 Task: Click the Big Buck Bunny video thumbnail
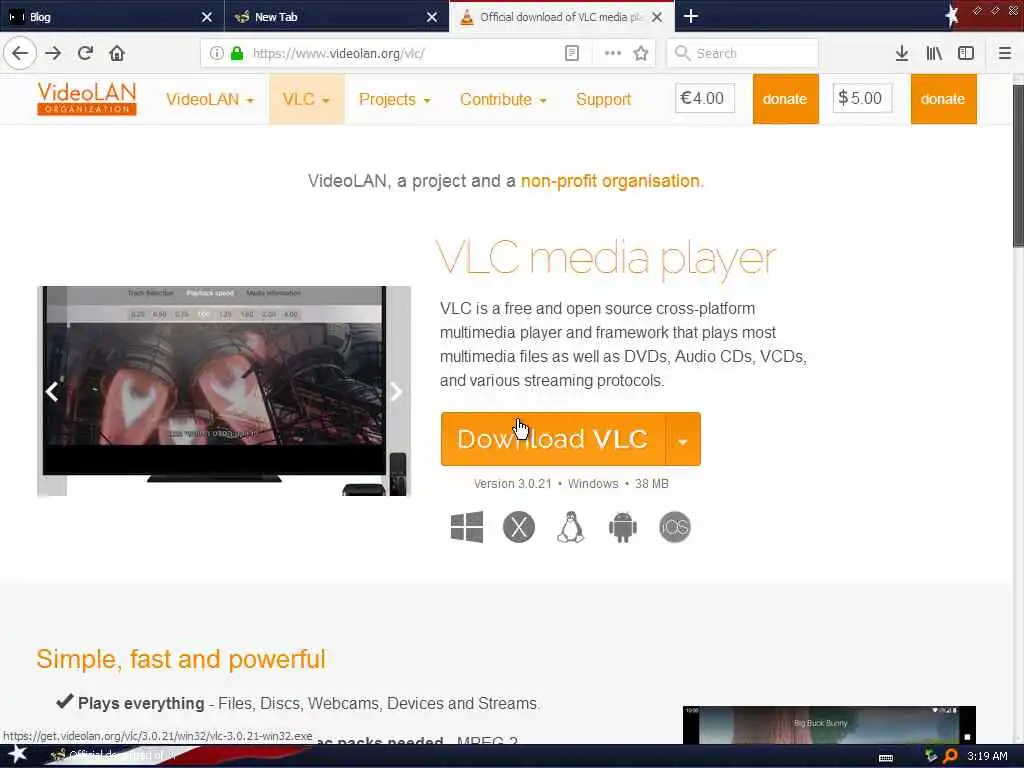coord(829,725)
